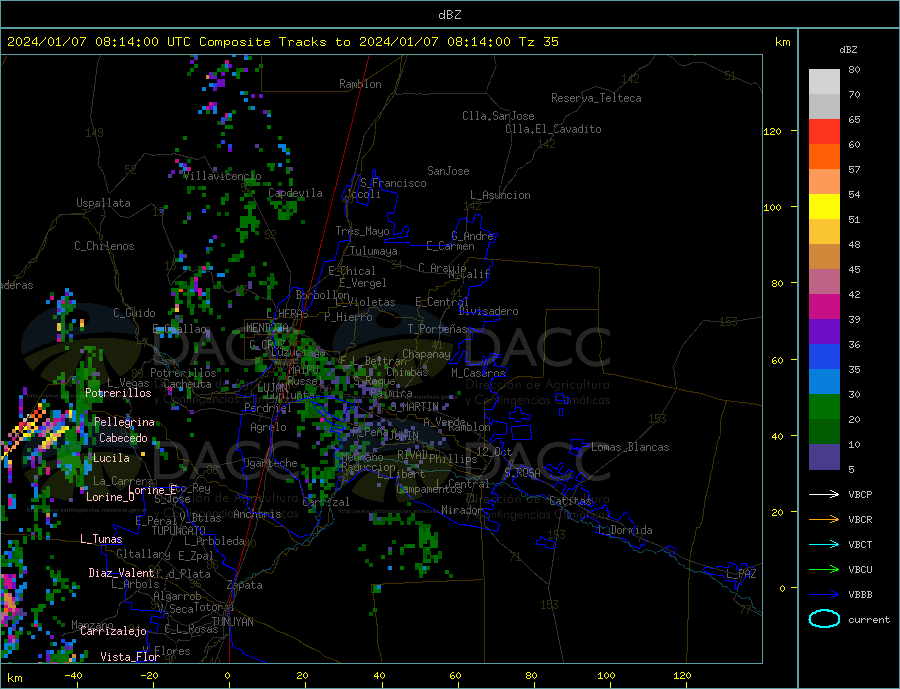Viewport: 900px width, 689px height.
Task: Click the C_Chilenos label
Action: pyautogui.click(x=104, y=246)
